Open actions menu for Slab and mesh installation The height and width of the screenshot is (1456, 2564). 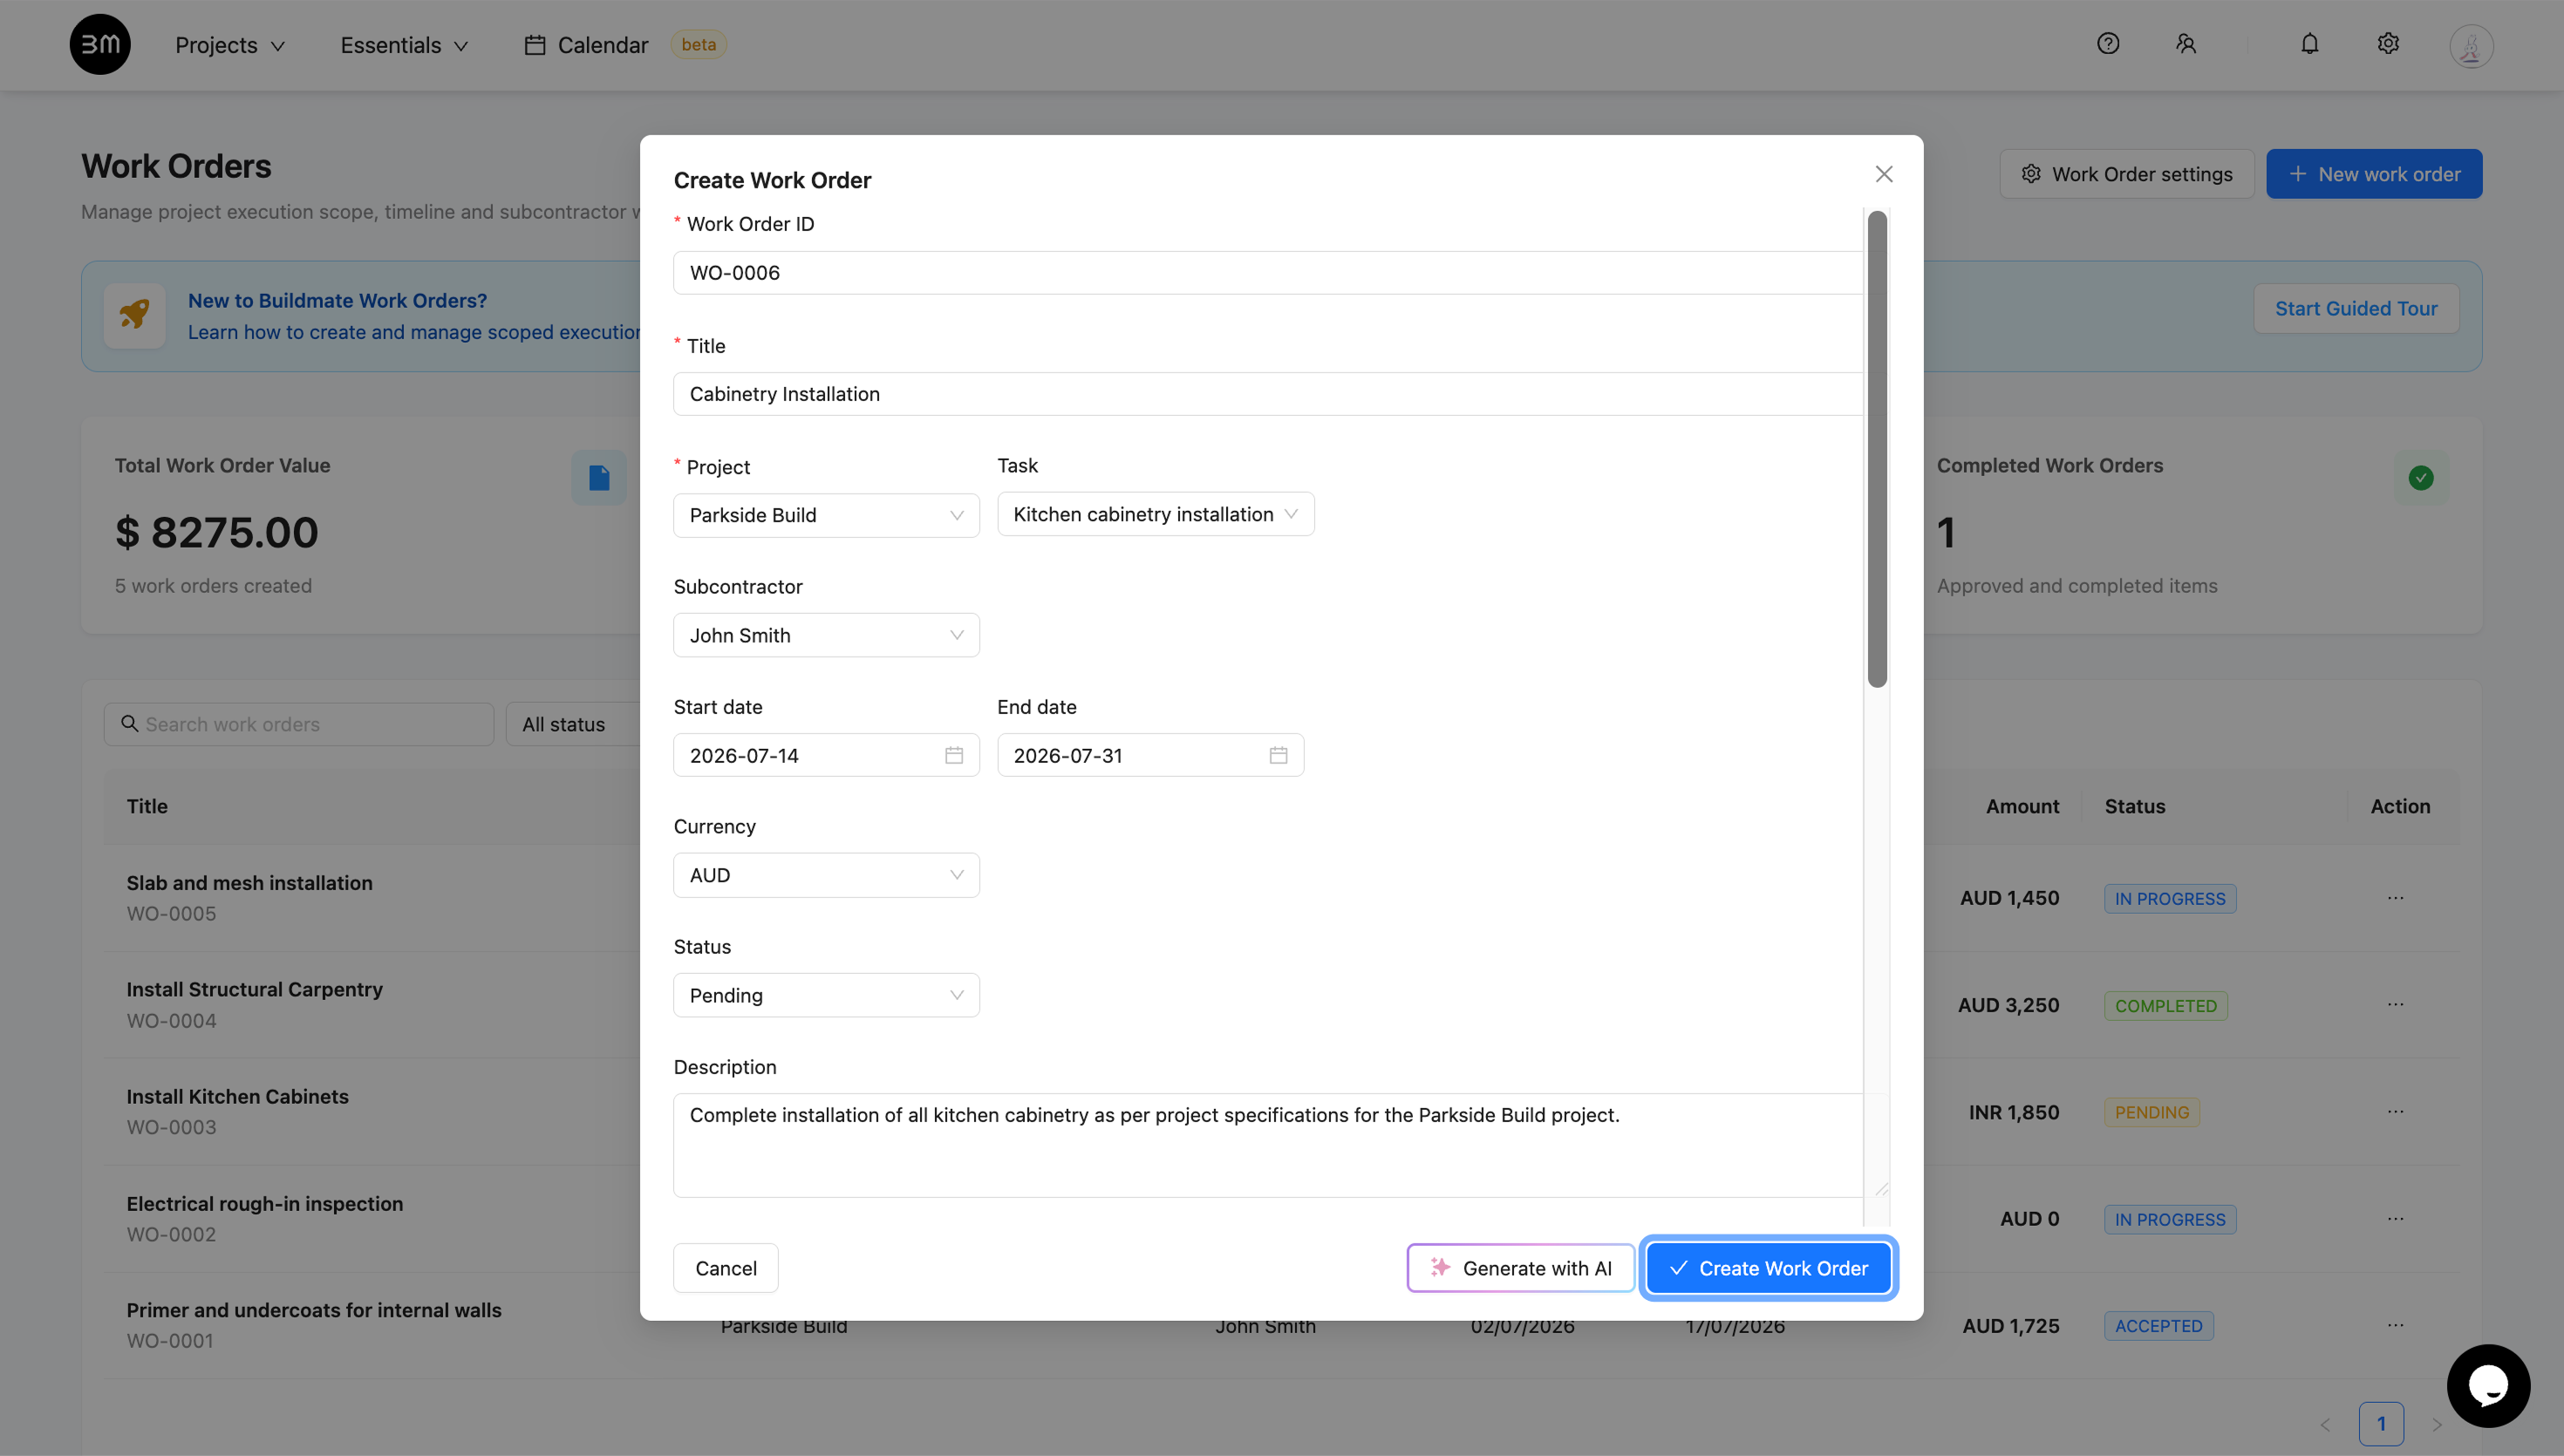tap(2396, 898)
